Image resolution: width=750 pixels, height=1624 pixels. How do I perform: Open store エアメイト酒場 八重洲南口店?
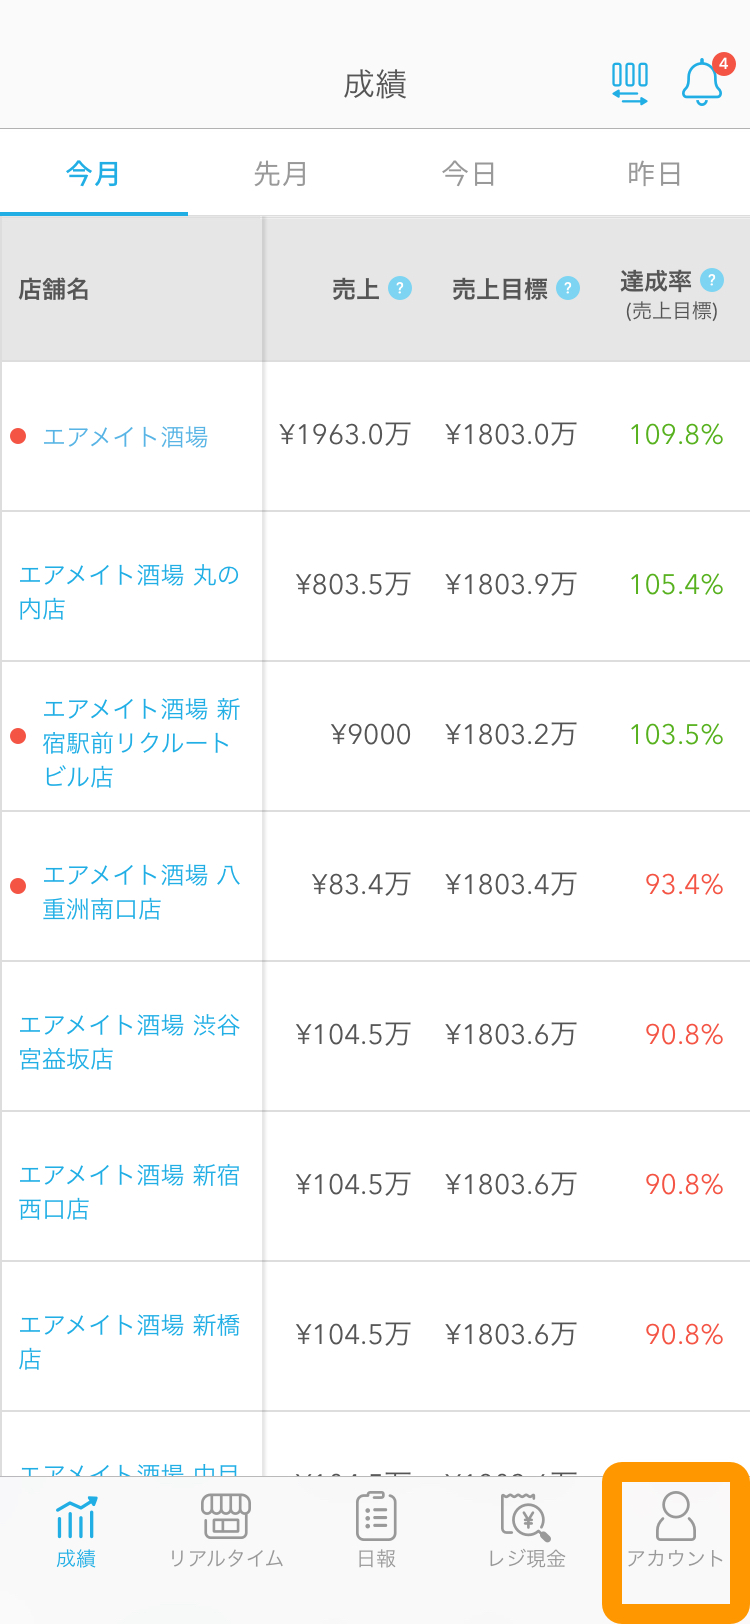141,891
